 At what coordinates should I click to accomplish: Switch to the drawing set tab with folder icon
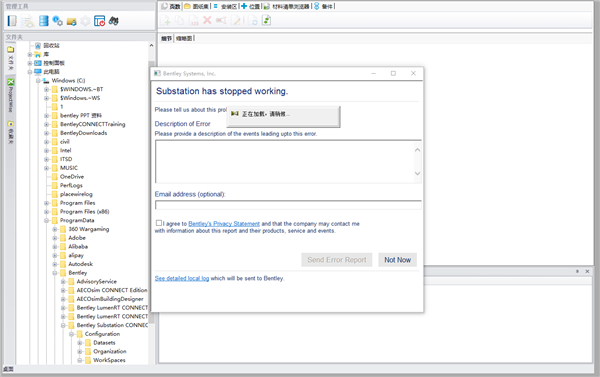click(x=197, y=6)
